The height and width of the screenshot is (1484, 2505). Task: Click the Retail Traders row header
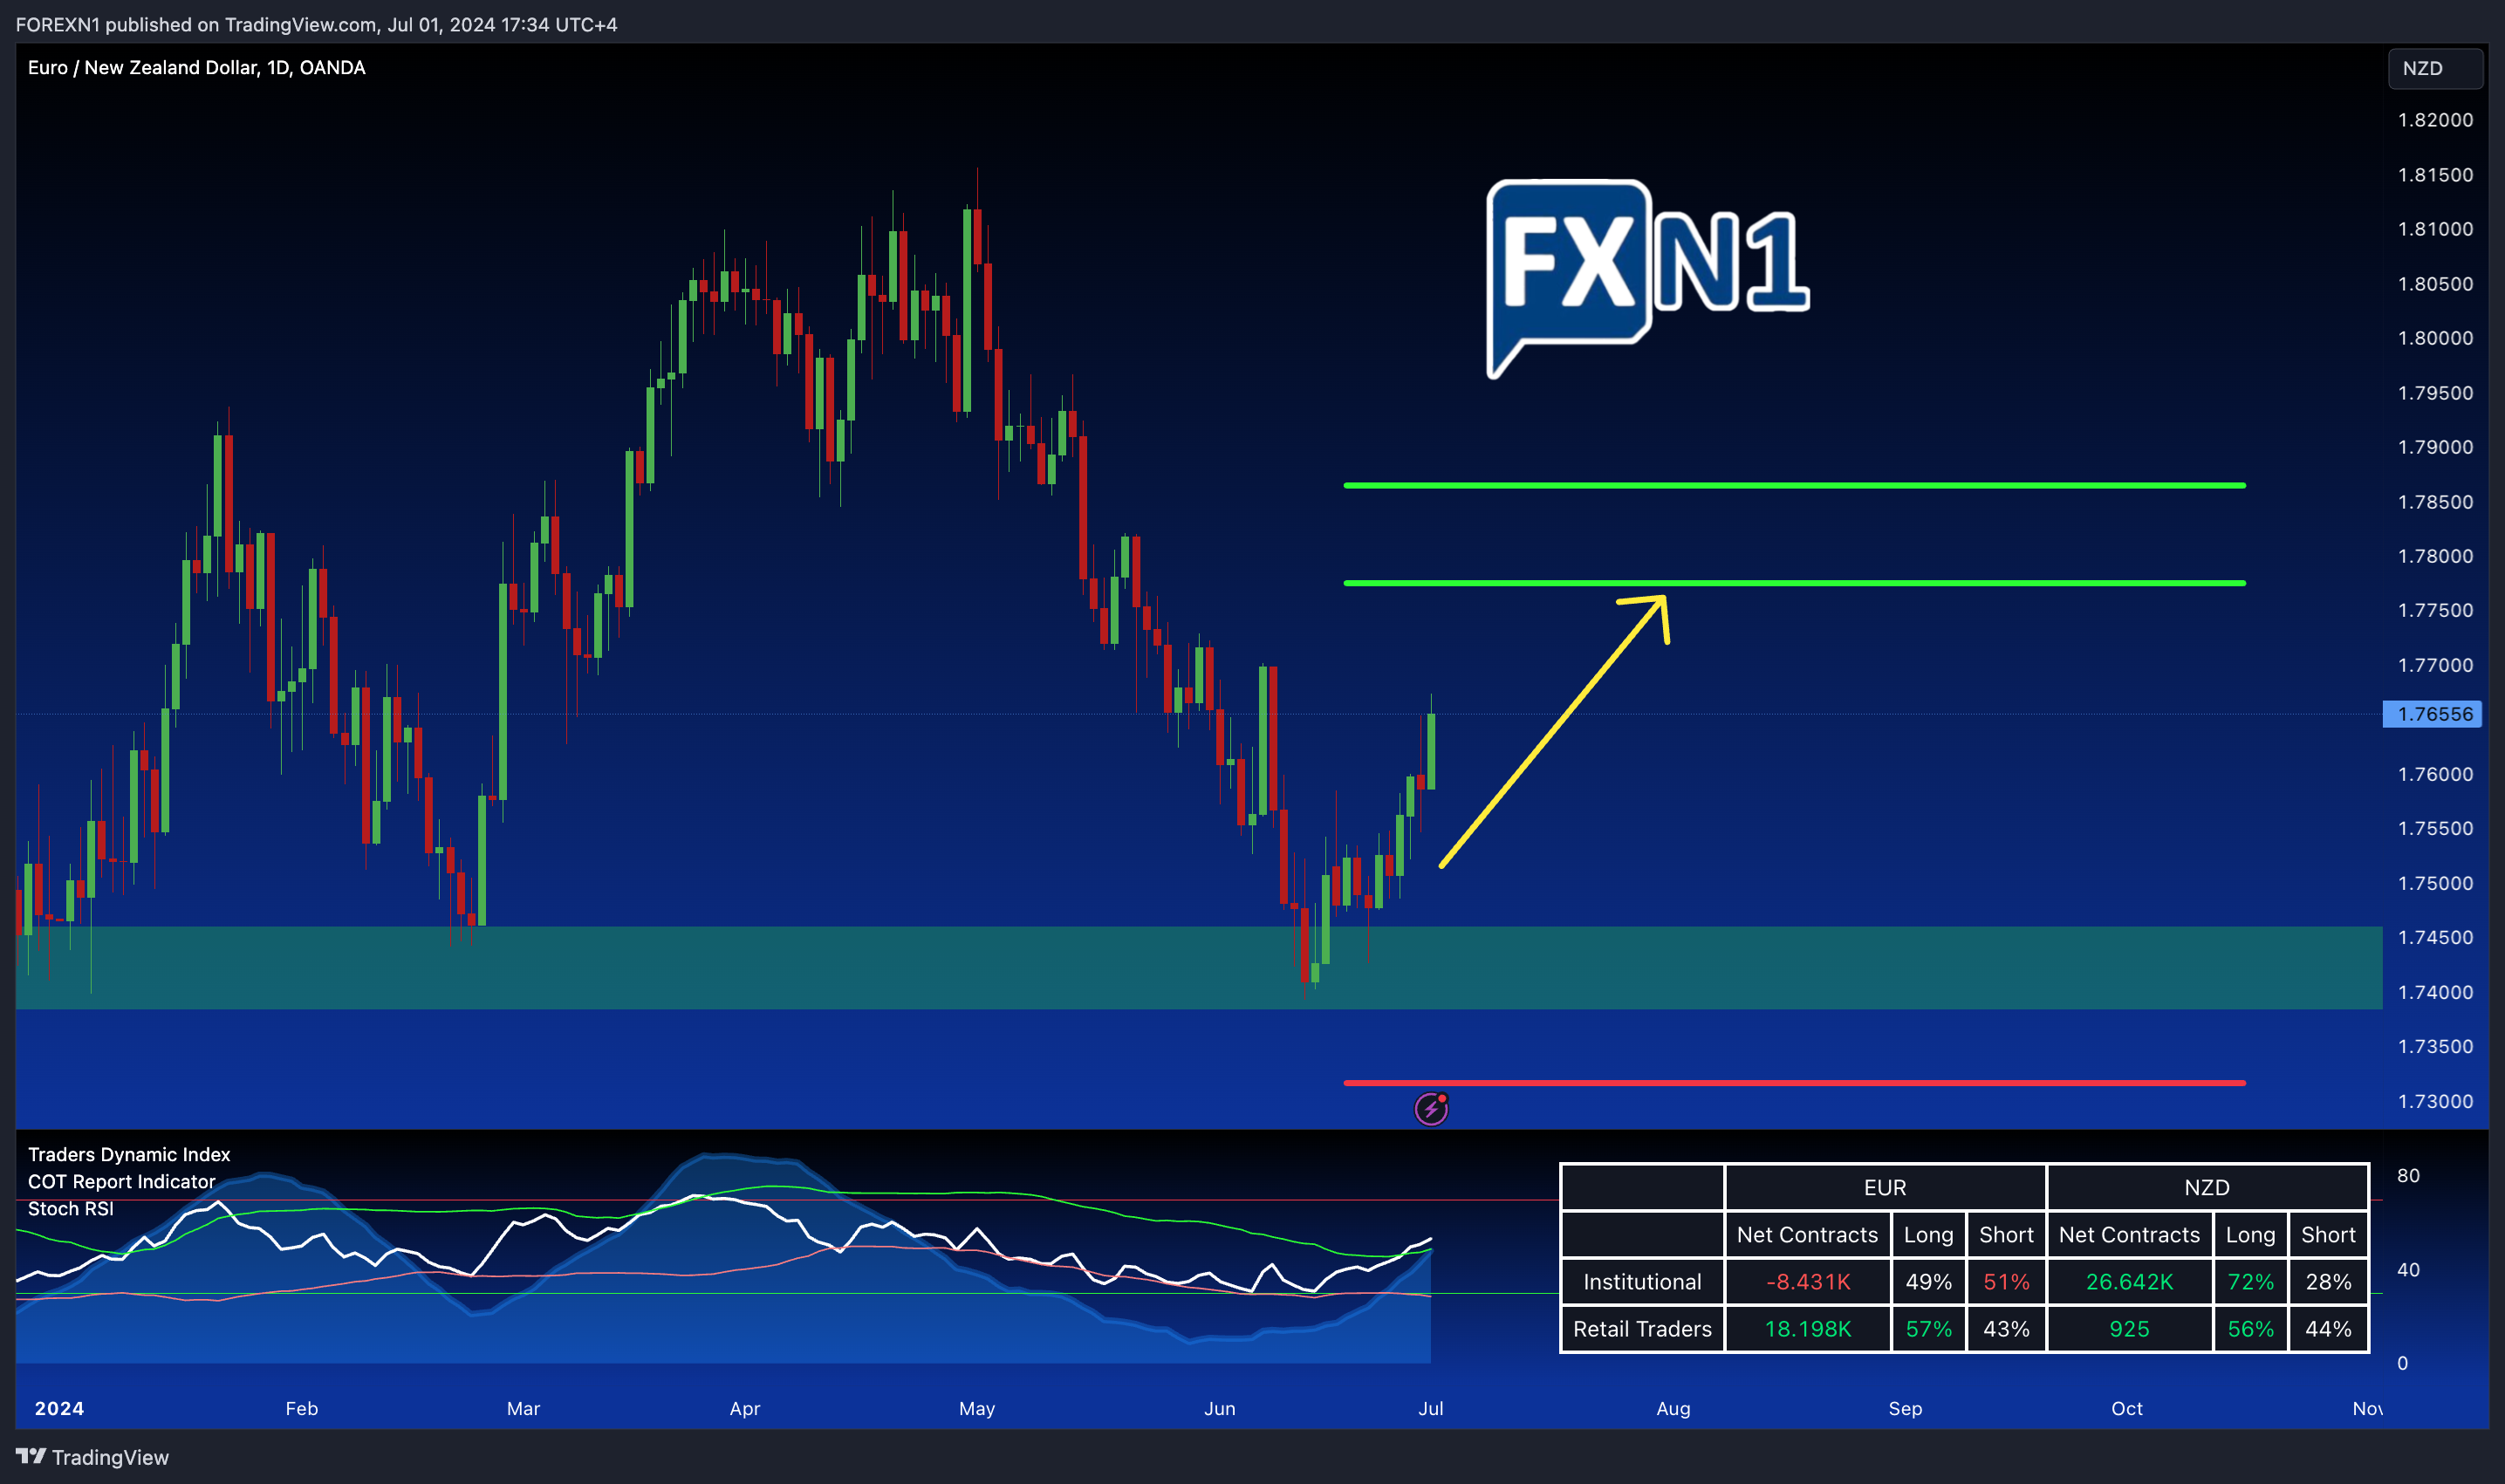point(1642,1329)
